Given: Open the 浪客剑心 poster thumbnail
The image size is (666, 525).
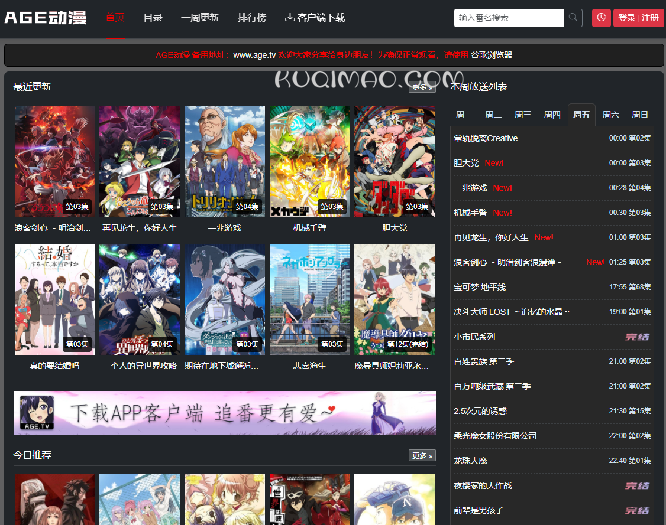Looking at the screenshot, I should click(55, 162).
